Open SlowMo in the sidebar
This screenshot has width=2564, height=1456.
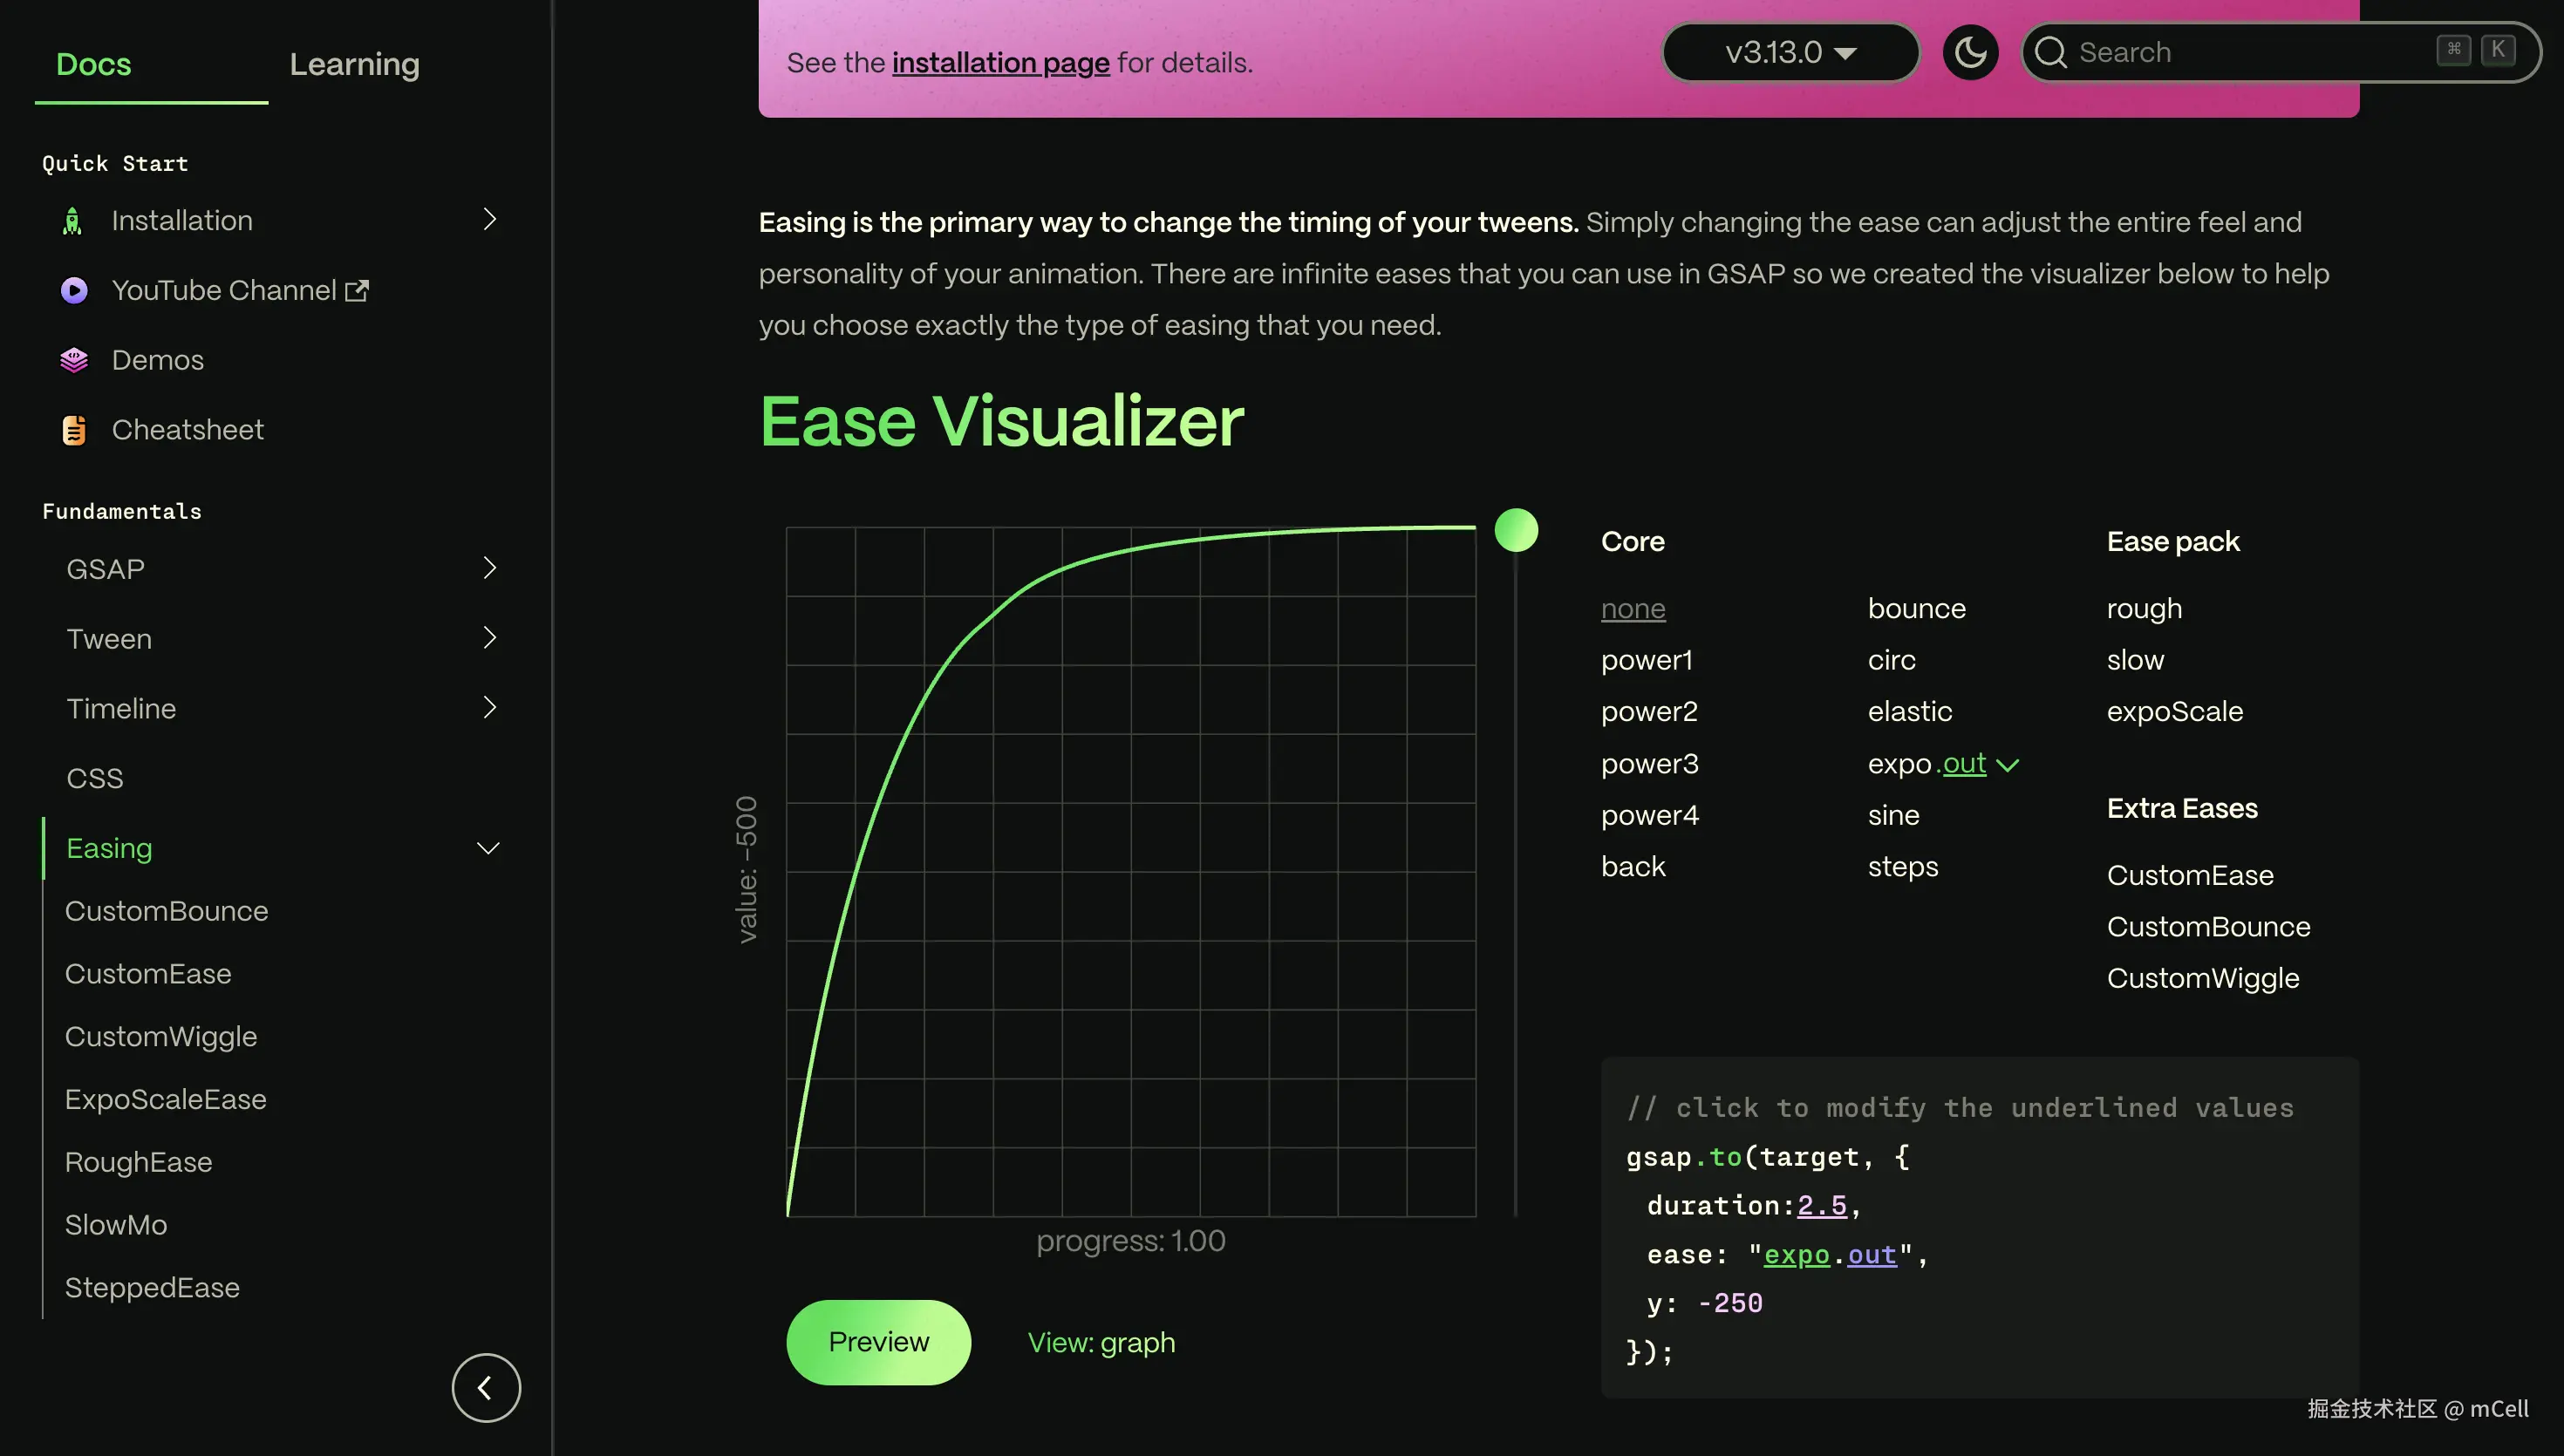(x=116, y=1225)
